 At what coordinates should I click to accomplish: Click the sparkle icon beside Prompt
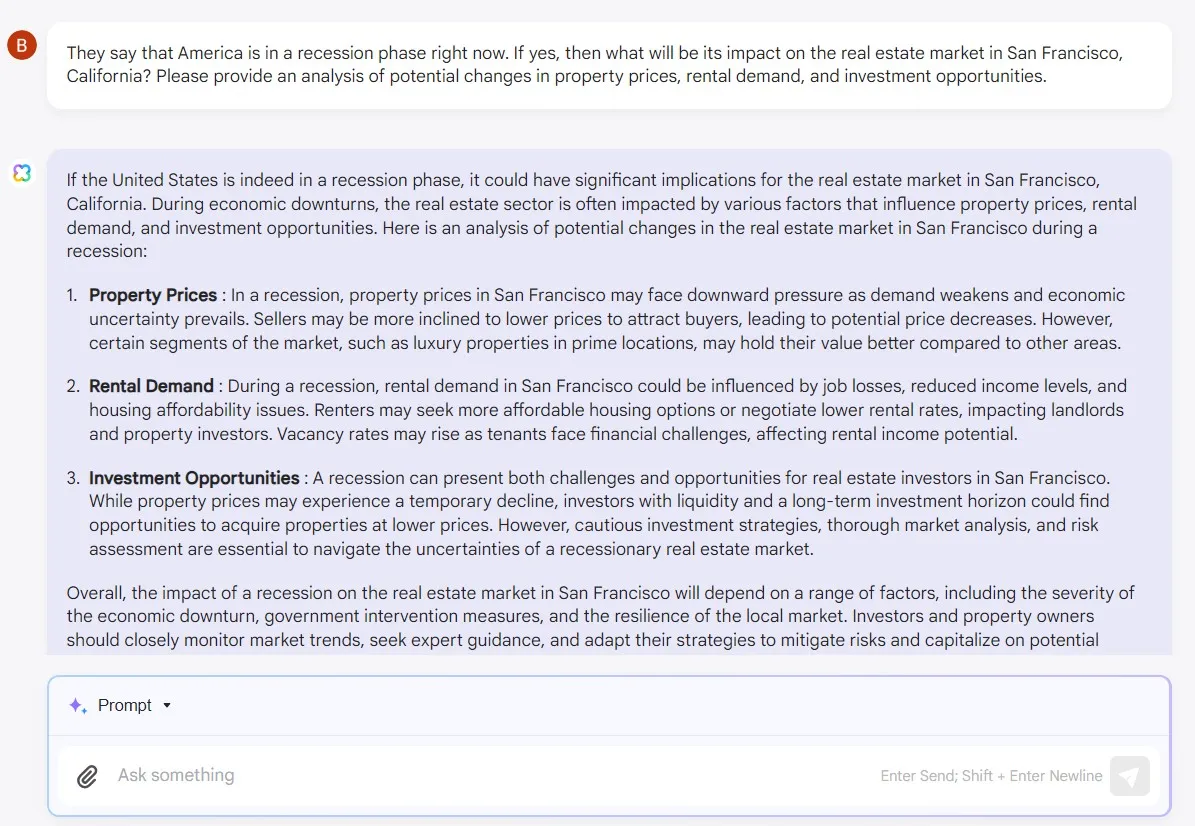(77, 705)
